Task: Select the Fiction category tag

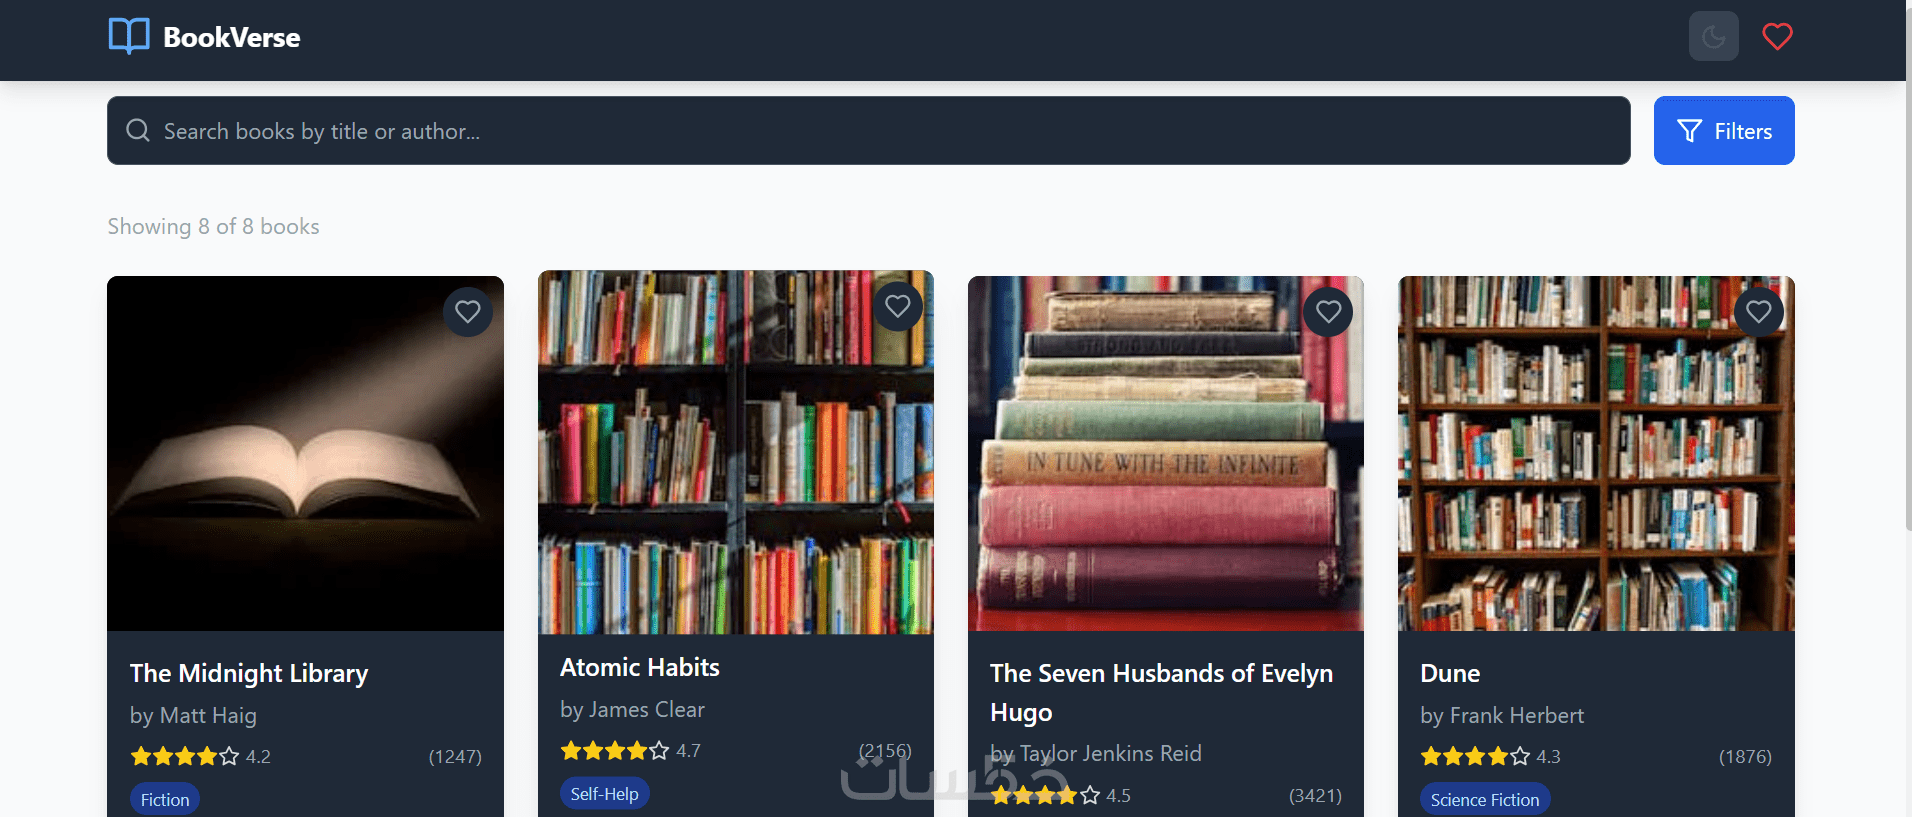Action: coord(165,799)
